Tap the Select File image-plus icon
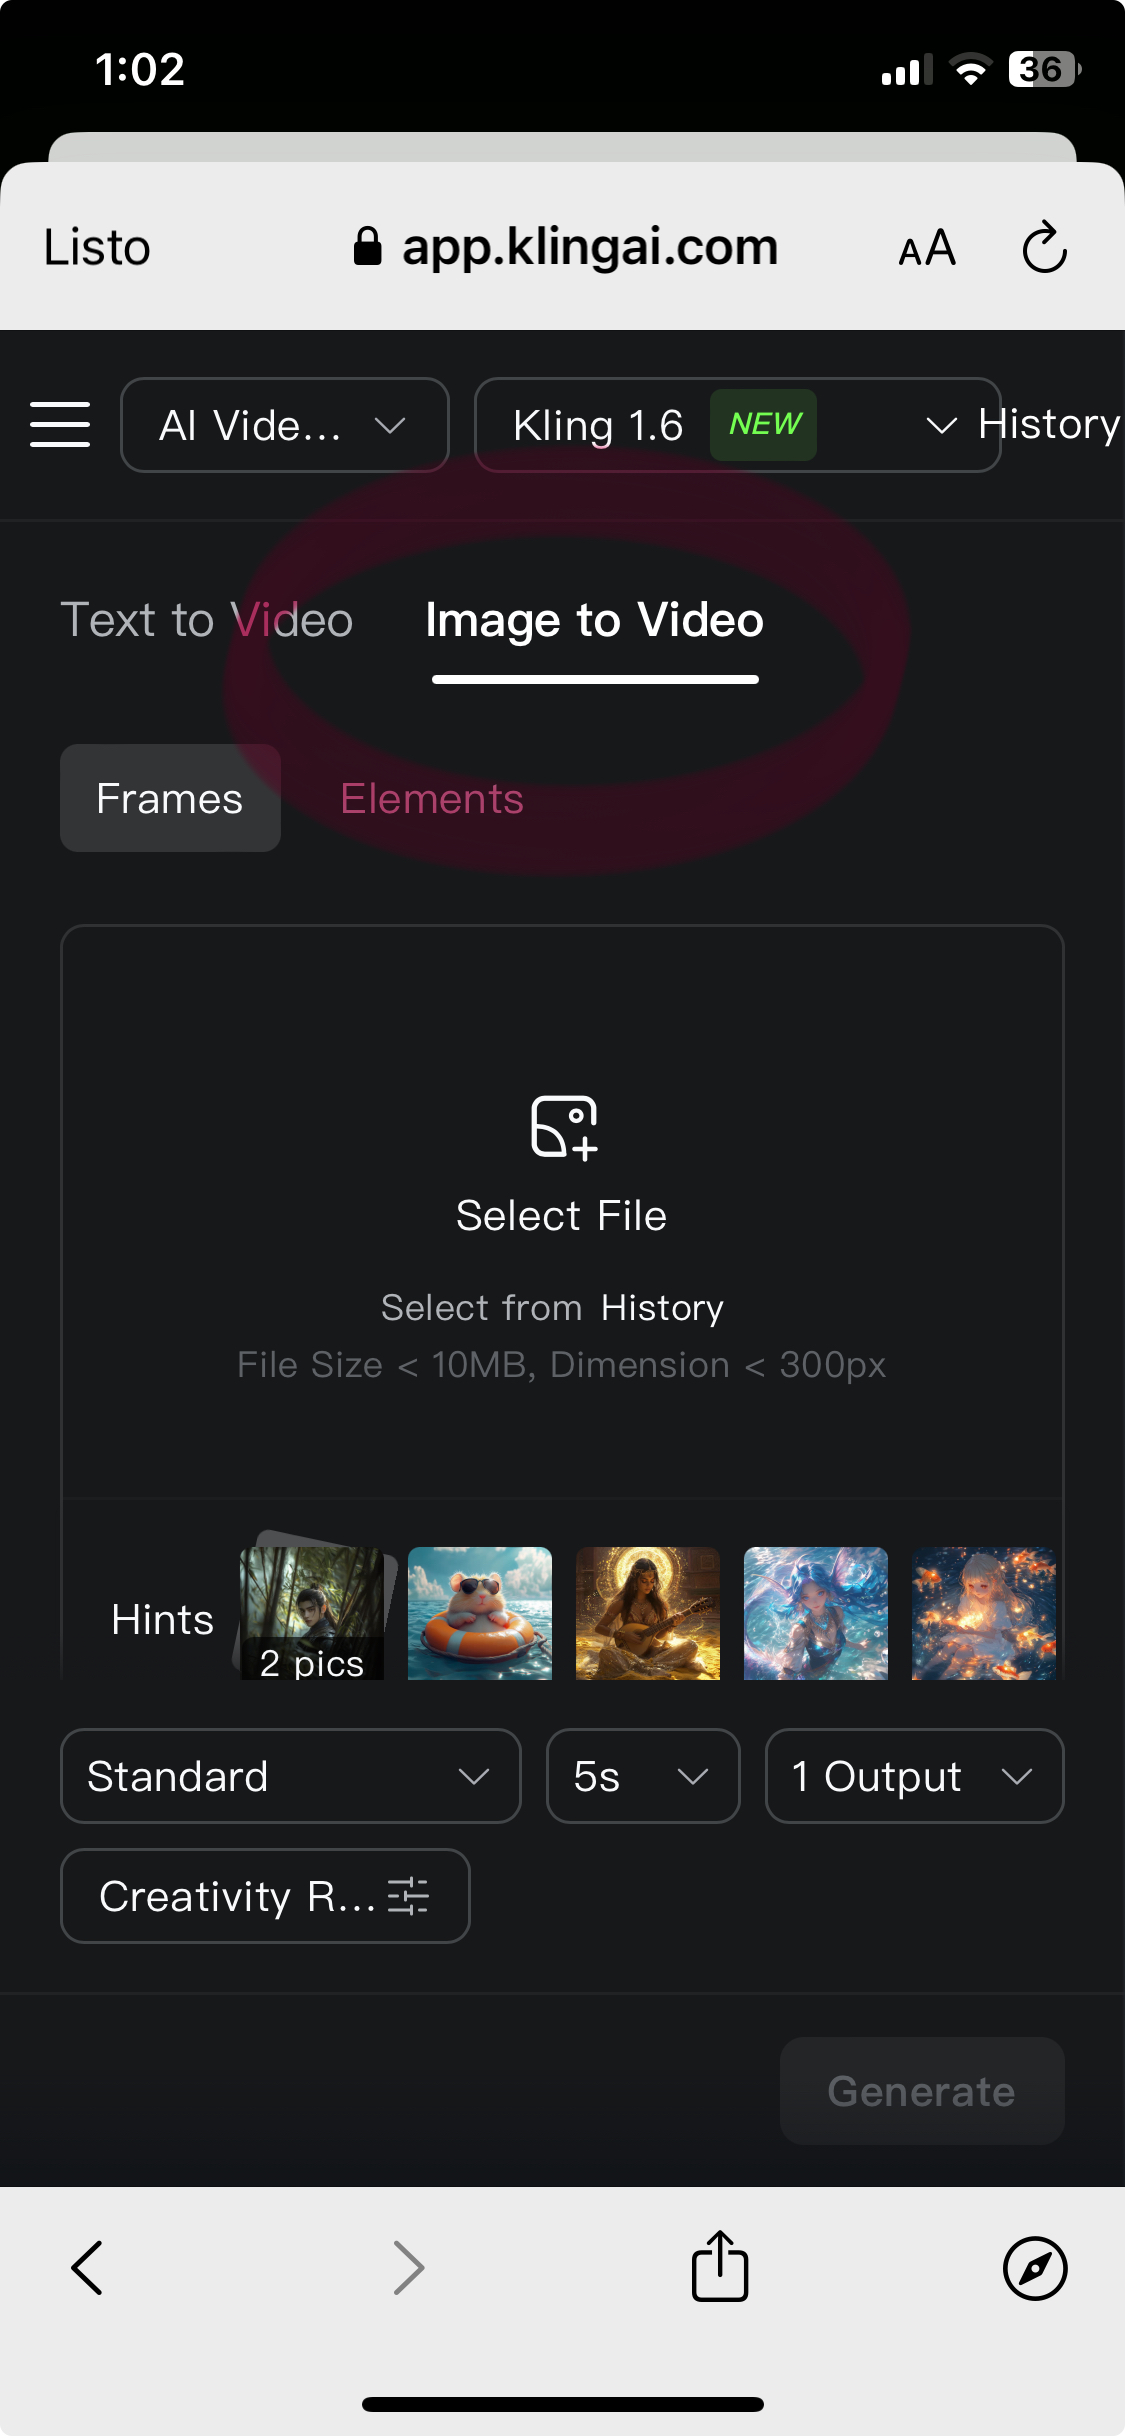 pyautogui.click(x=564, y=1127)
